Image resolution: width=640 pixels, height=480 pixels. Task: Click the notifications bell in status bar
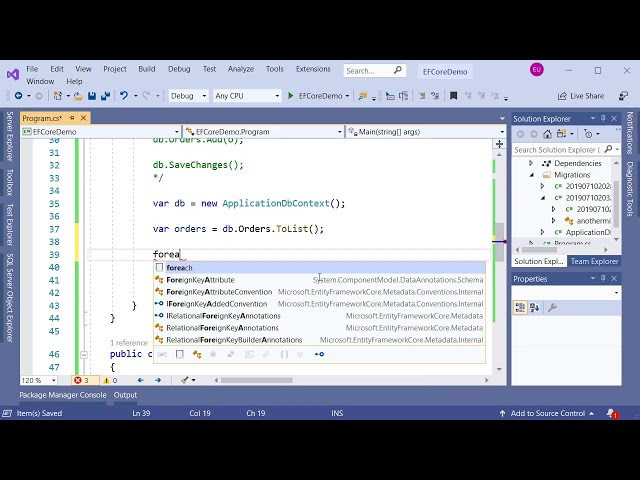(611, 413)
